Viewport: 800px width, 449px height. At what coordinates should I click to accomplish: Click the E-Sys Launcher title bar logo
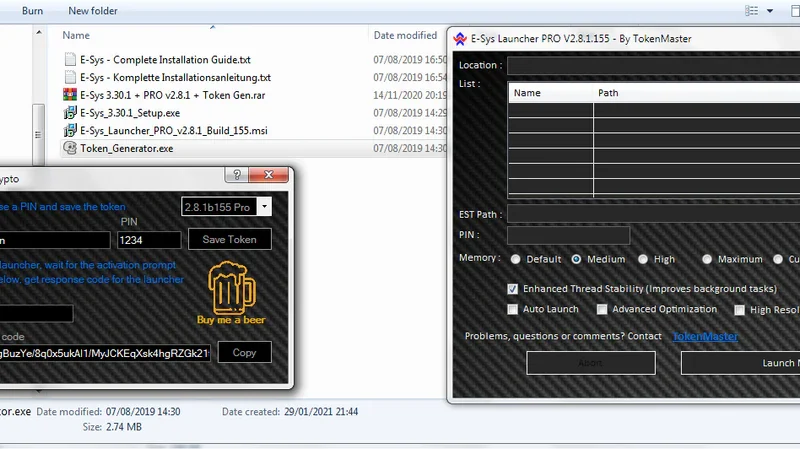pos(460,39)
